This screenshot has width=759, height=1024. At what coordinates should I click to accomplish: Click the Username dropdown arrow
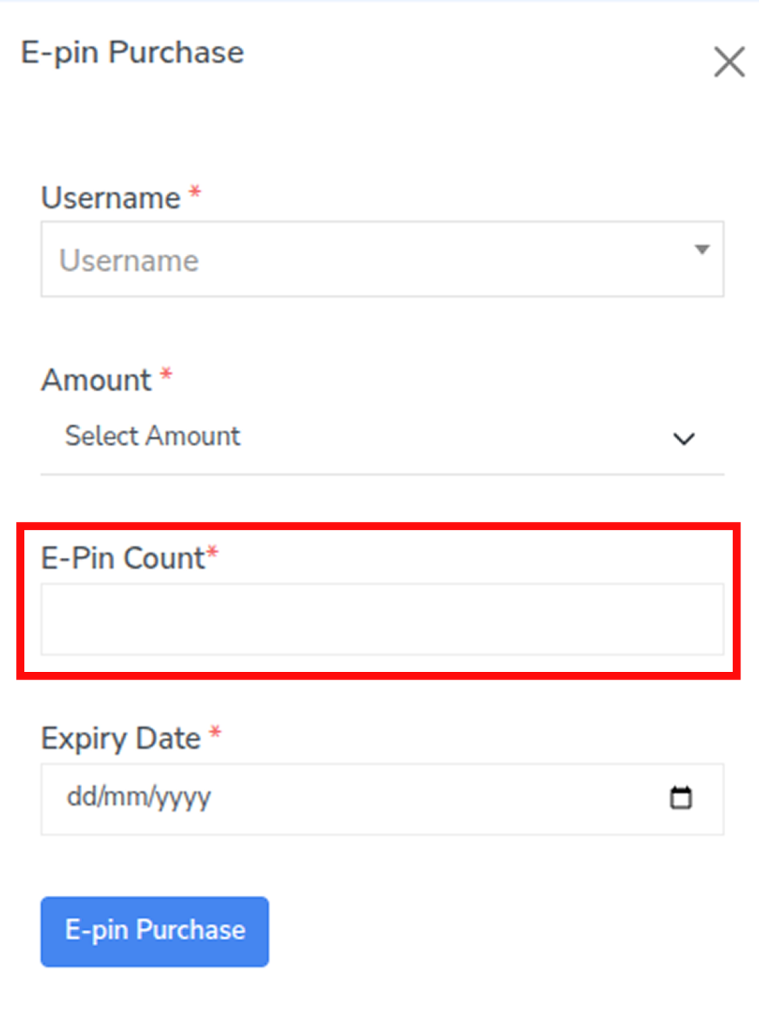(702, 249)
